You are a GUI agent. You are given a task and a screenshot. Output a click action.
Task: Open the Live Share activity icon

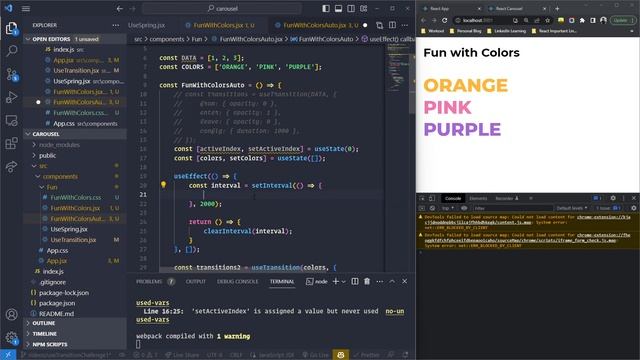pyautogui.click(x=11, y=167)
